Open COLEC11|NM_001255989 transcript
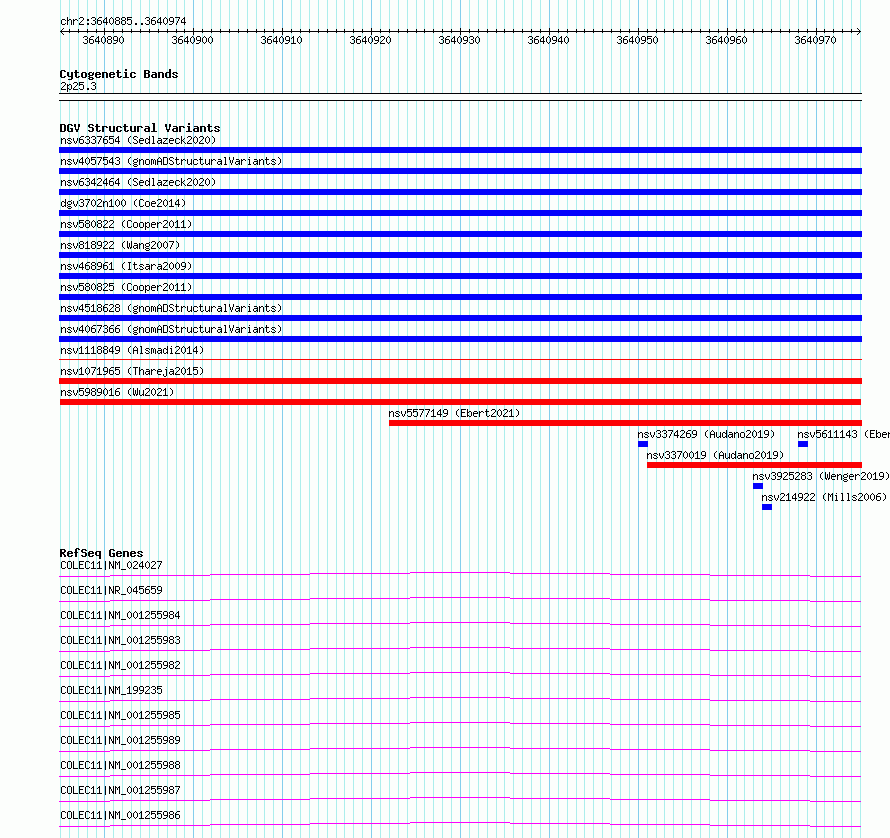This screenshot has height=838, width=890. (120, 740)
